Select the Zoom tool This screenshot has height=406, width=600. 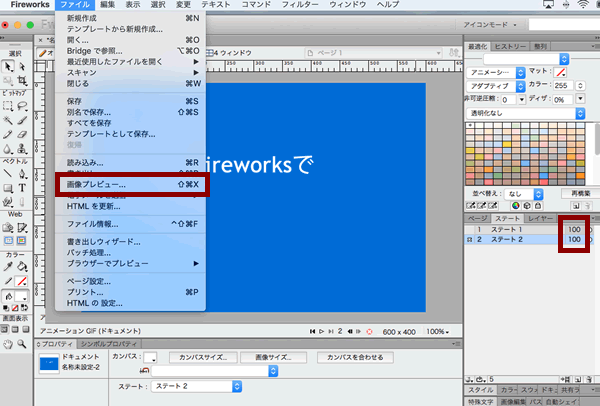coord(22,344)
